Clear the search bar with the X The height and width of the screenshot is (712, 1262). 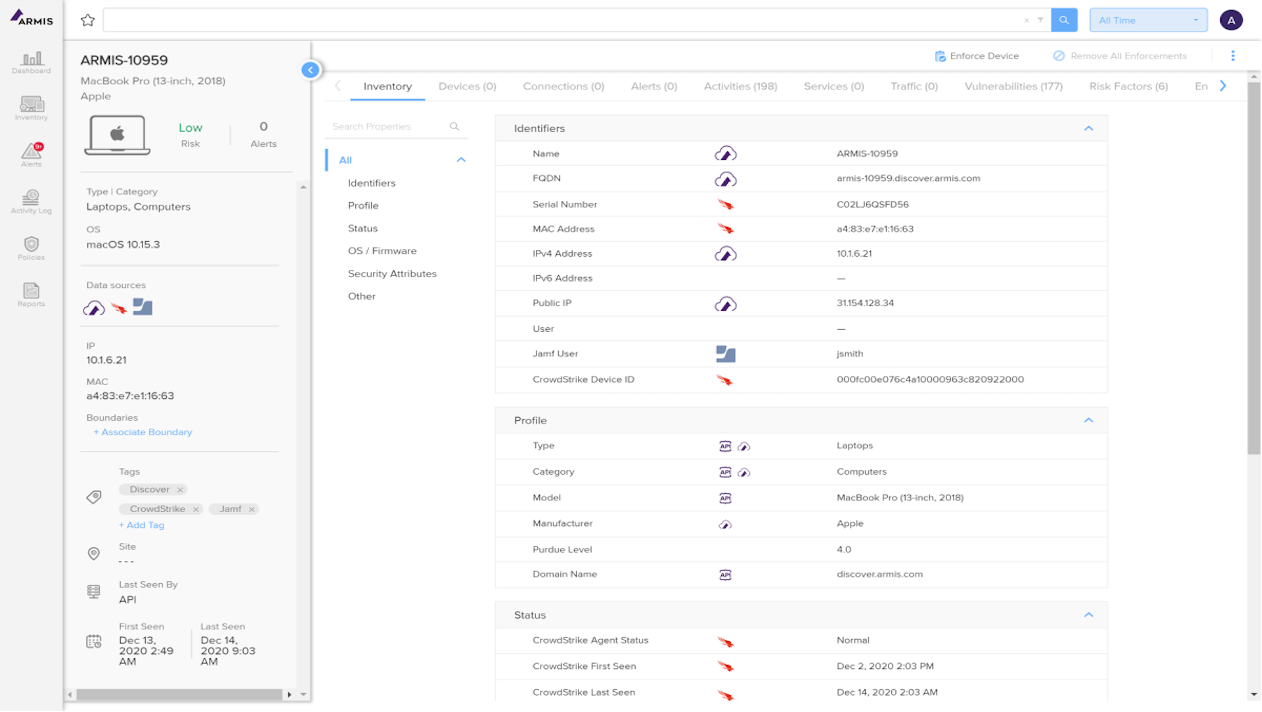pos(1026,20)
